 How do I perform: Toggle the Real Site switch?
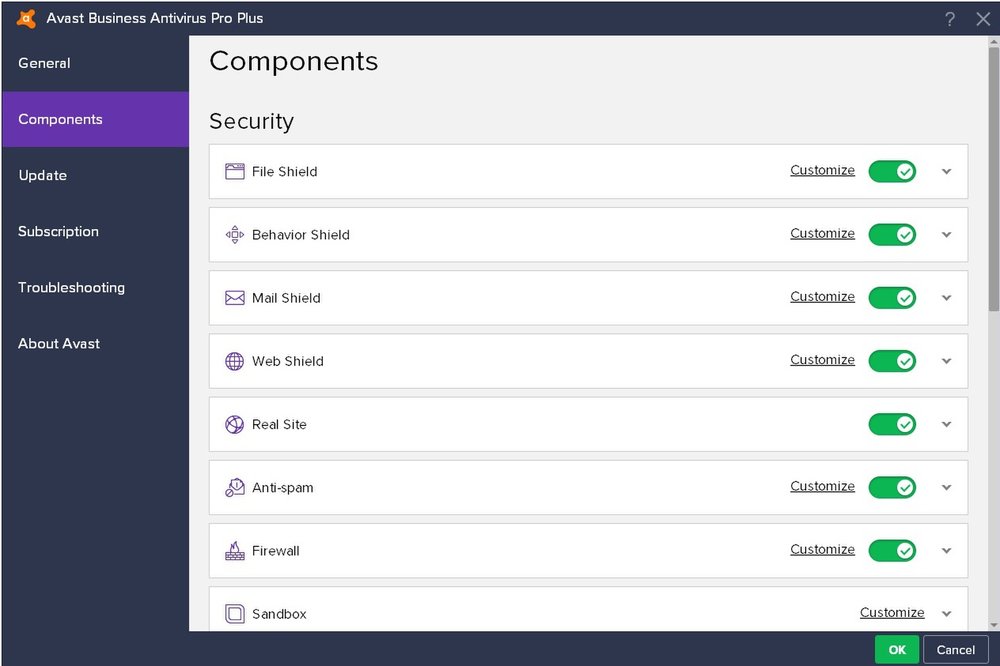(892, 424)
